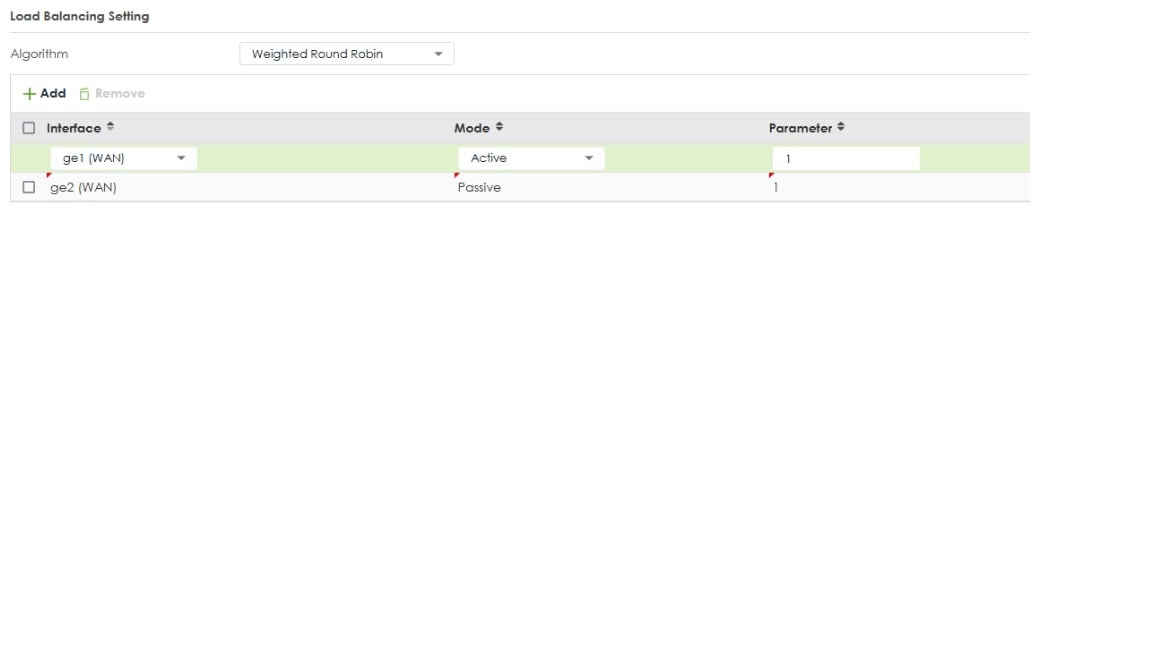This screenshot has width=1152, height=648.
Task: Check the ge2 (WAN) row checkbox
Action: pos(29,187)
